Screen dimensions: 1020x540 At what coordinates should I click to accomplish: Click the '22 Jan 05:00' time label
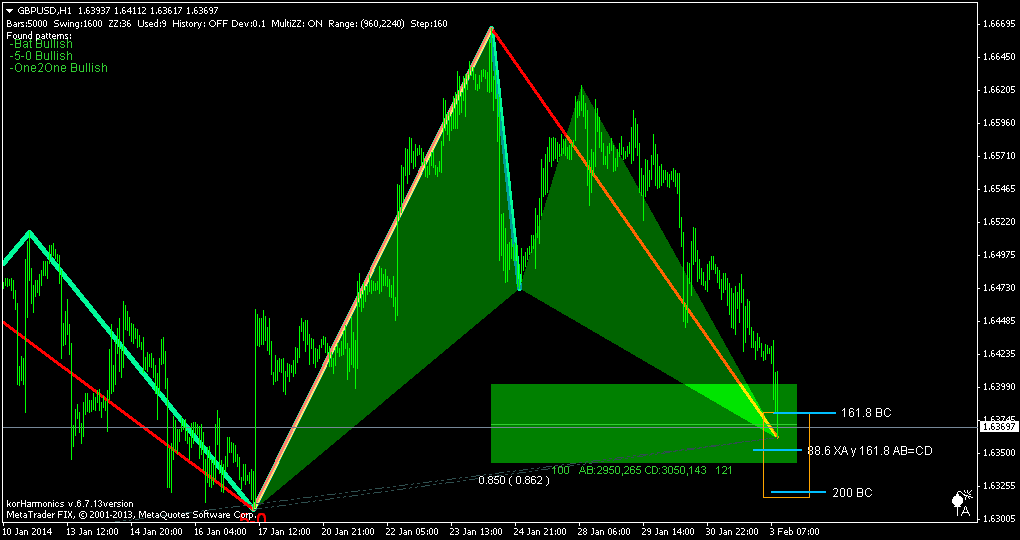coord(410,532)
